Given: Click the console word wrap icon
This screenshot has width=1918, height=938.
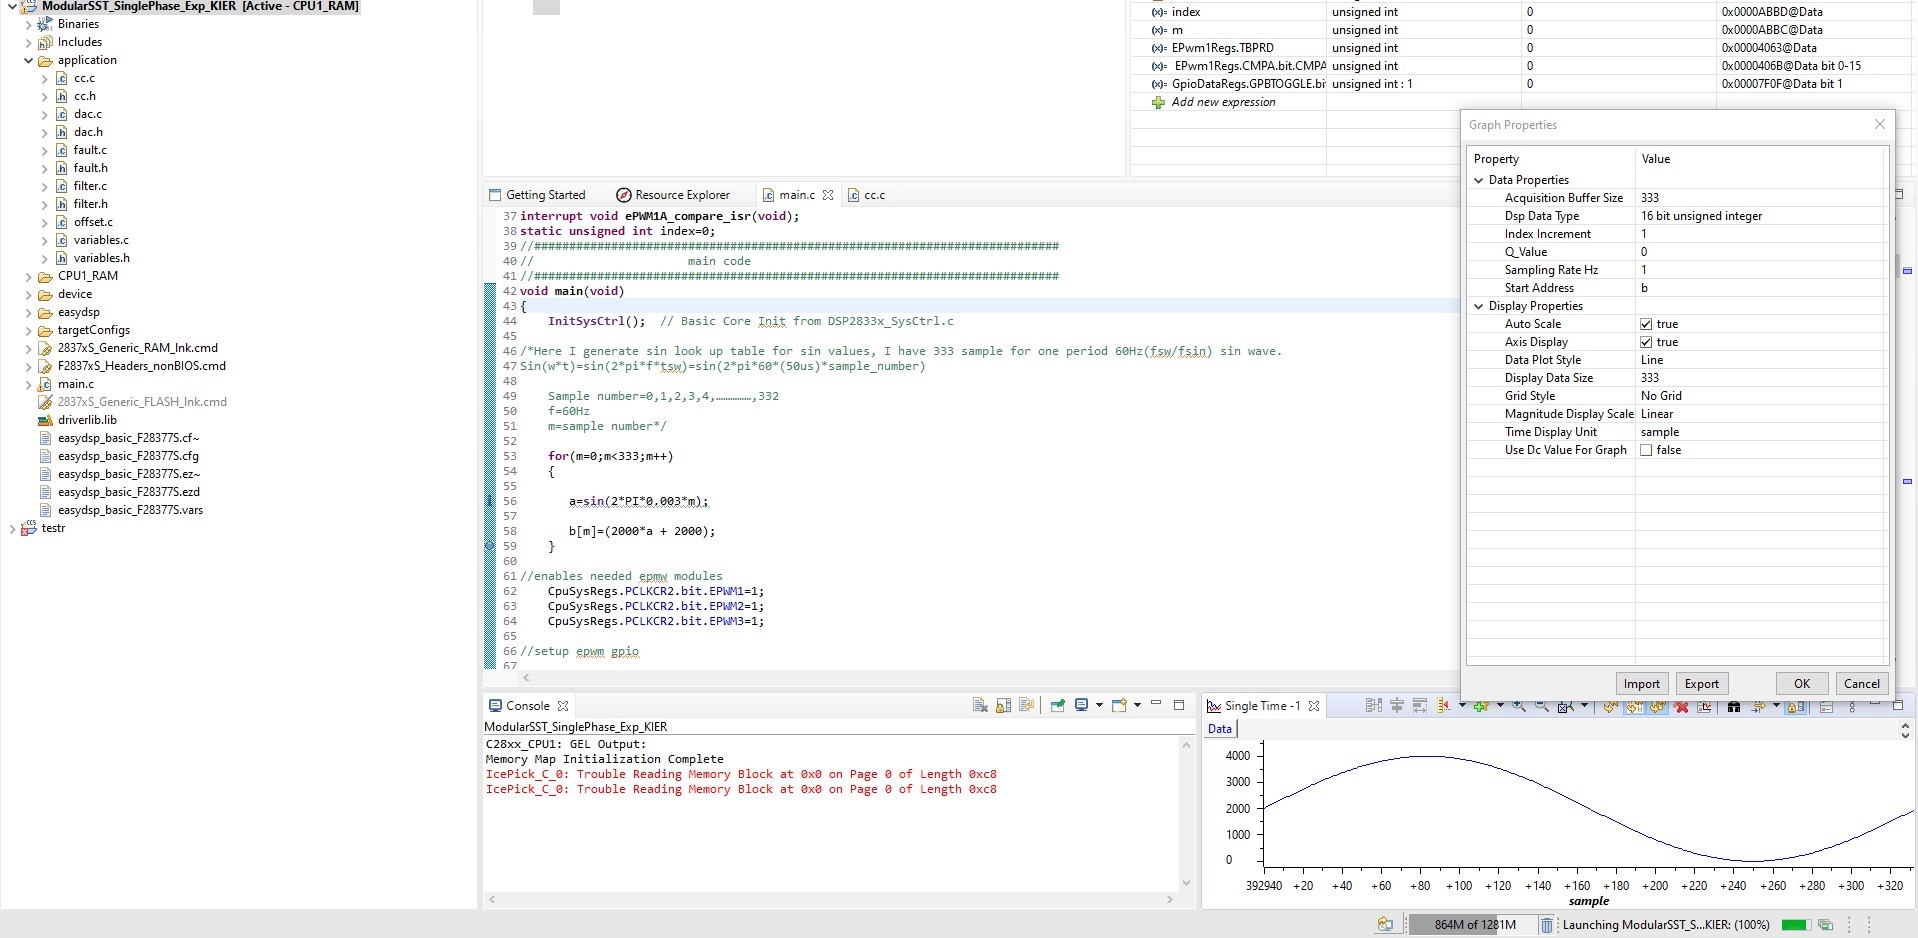Looking at the screenshot, I should point(1026,705).
